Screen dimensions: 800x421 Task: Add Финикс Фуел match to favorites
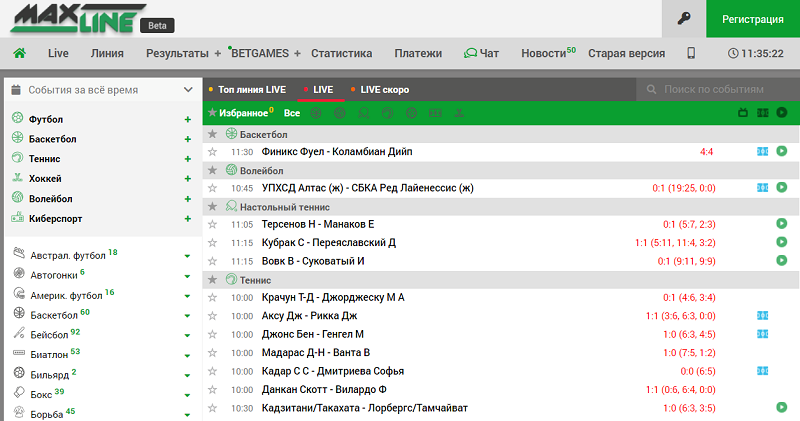tap(213, 152)
